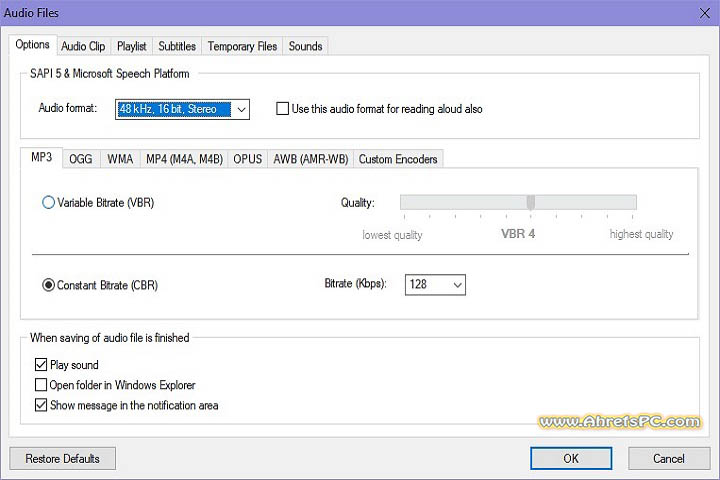
Task: Open the Temporary Files tab
Action: (x=242, y=46)
